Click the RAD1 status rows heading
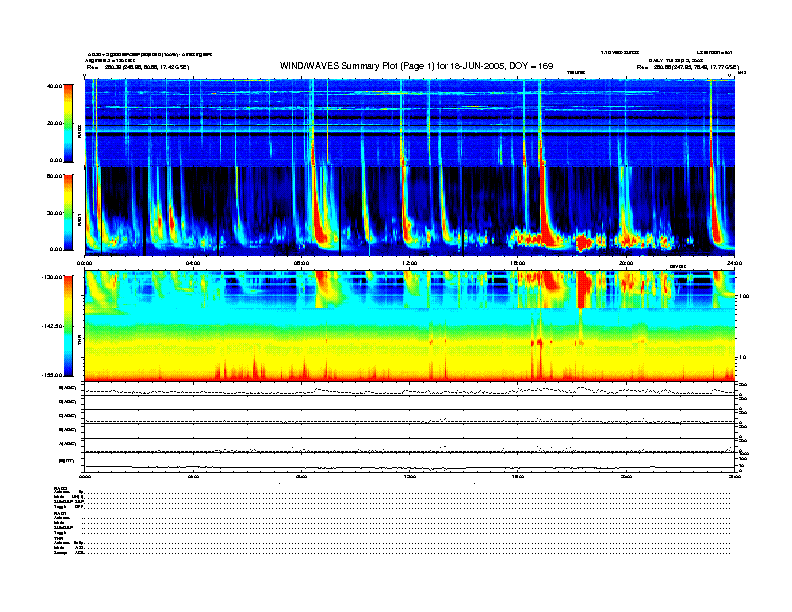 61,514
